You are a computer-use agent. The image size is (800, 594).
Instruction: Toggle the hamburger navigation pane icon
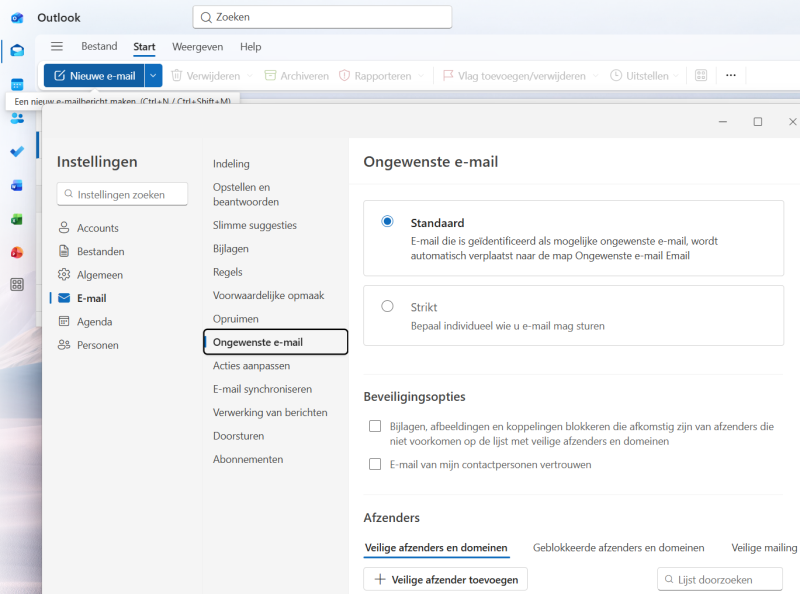coord(57,47)
